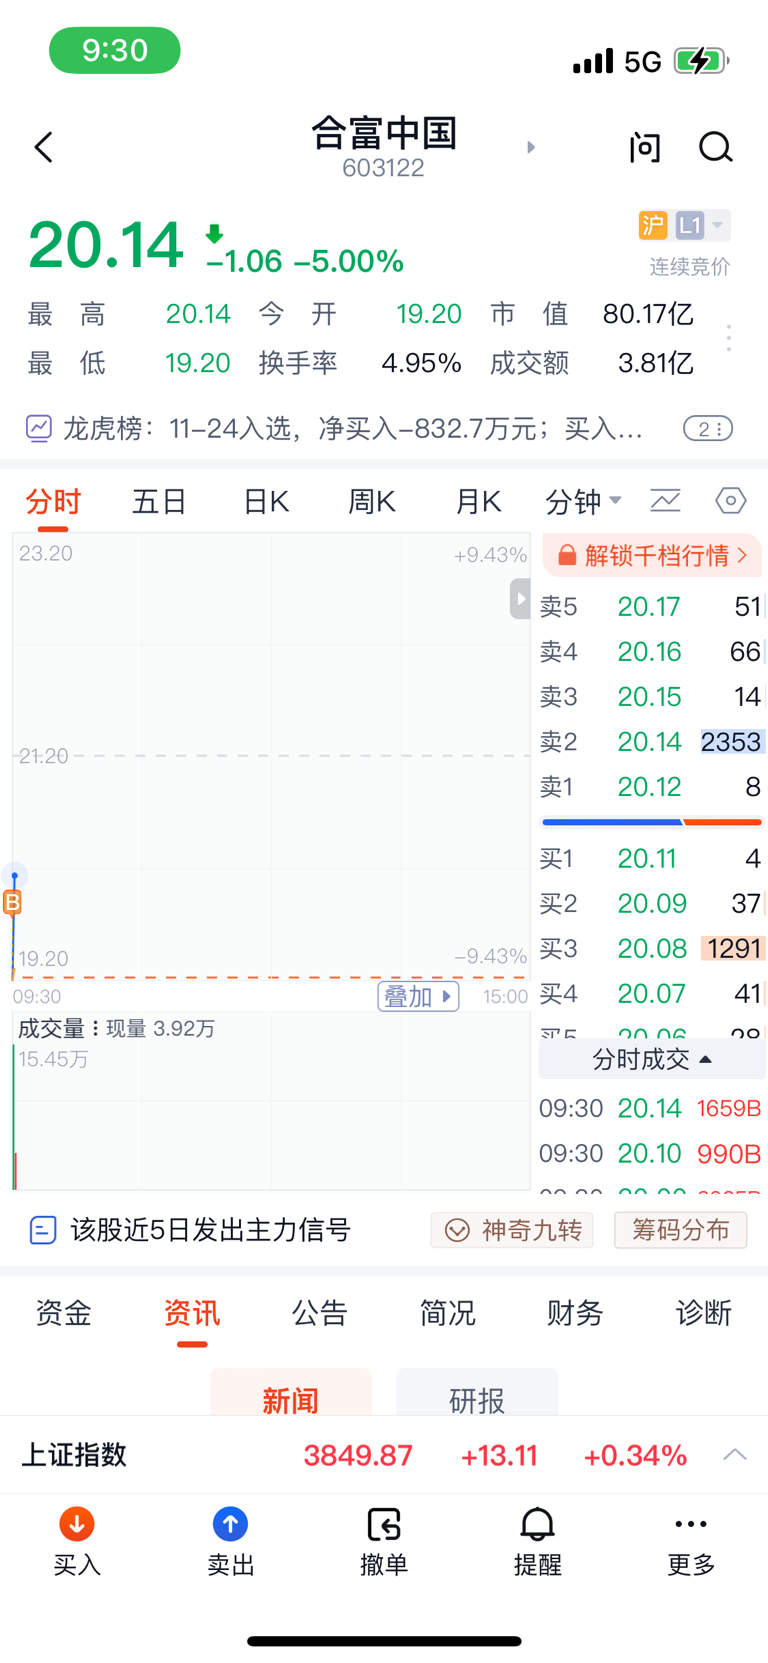Viewport: 768px width, 1663px height.
Task: Open the 问 ask icon
Action: pos(645,148)
